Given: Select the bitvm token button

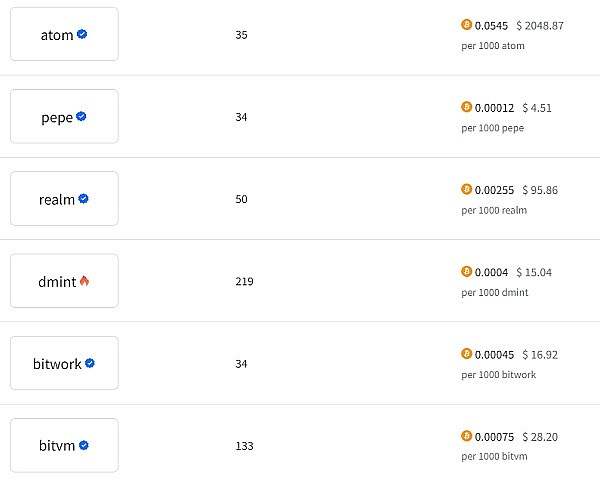Looking at the screenshot, I should click(64, 445).
